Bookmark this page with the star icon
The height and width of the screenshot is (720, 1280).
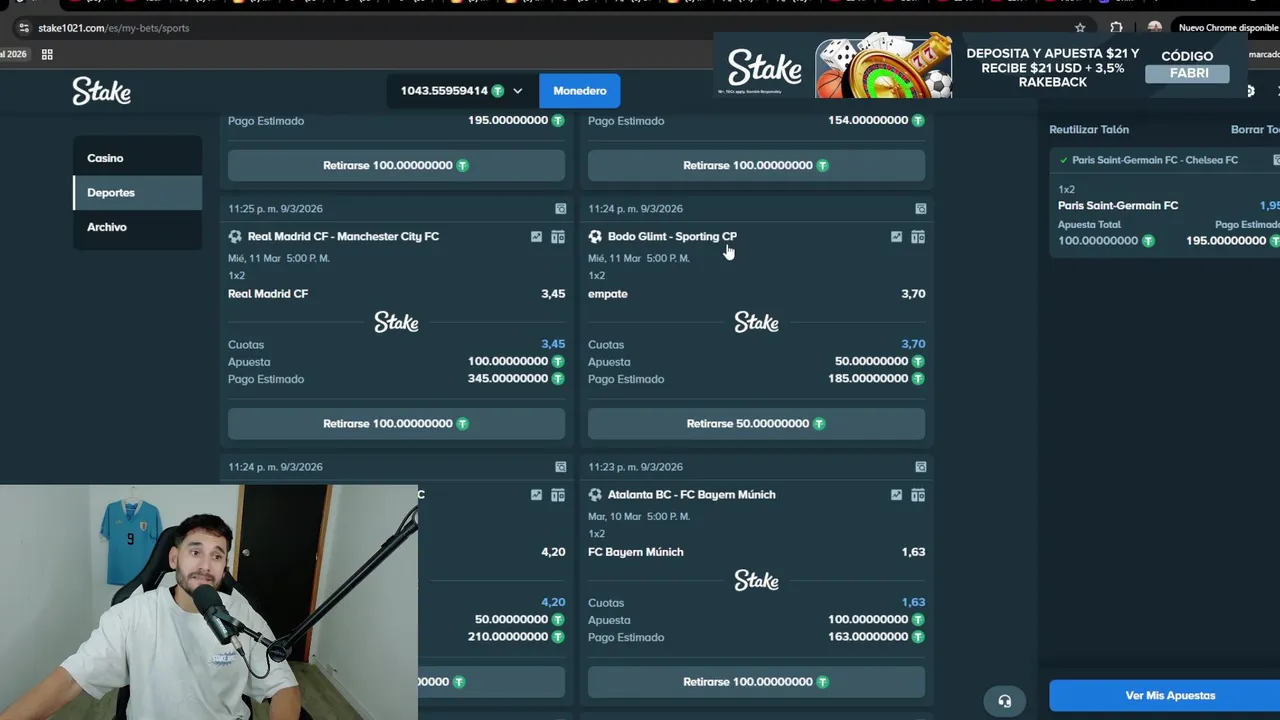(x=1080, y=28)
